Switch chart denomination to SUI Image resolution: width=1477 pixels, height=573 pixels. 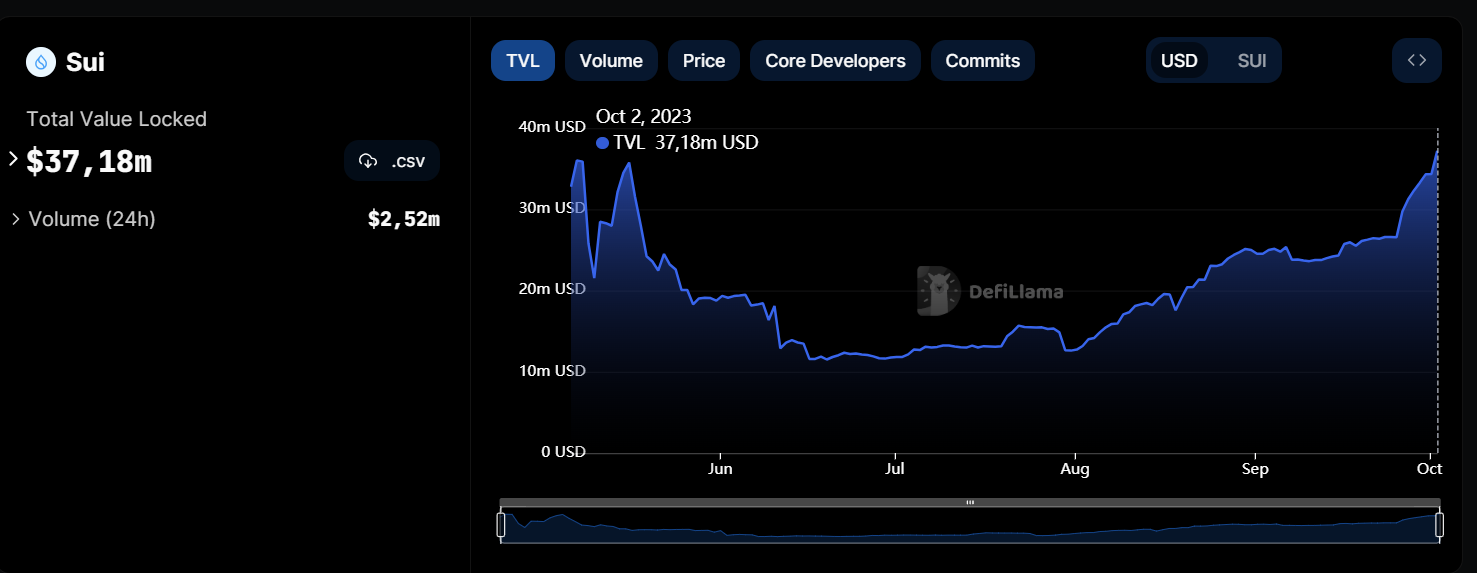[x=1252, y=61]
